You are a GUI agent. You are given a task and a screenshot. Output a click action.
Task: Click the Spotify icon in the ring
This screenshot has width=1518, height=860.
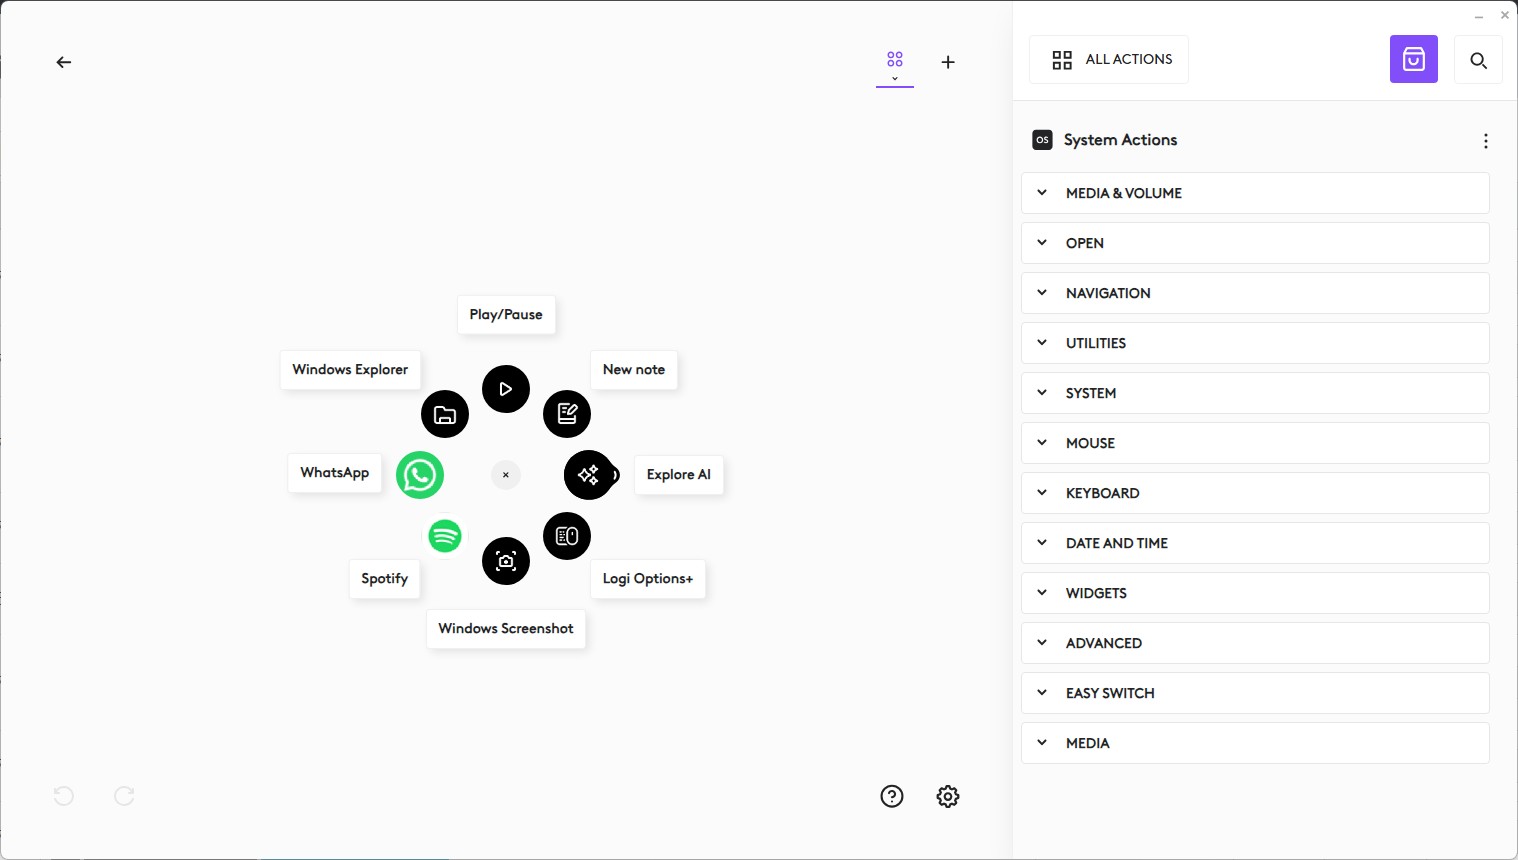(445, 536)
